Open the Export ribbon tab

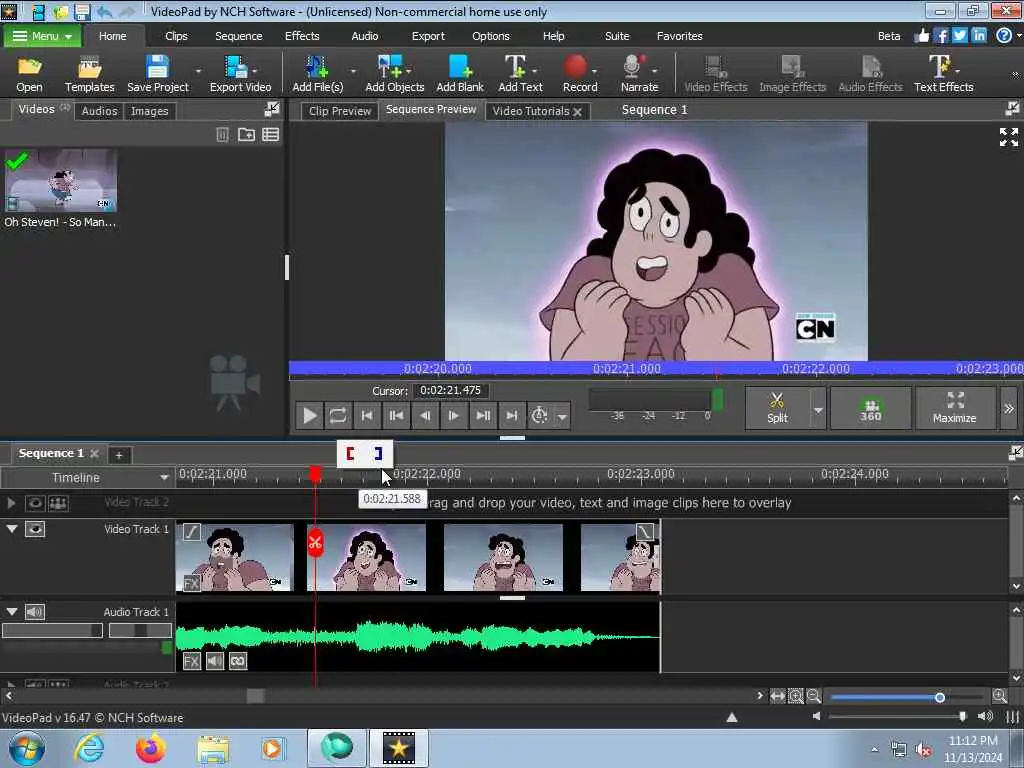click(x=428, y=36)
